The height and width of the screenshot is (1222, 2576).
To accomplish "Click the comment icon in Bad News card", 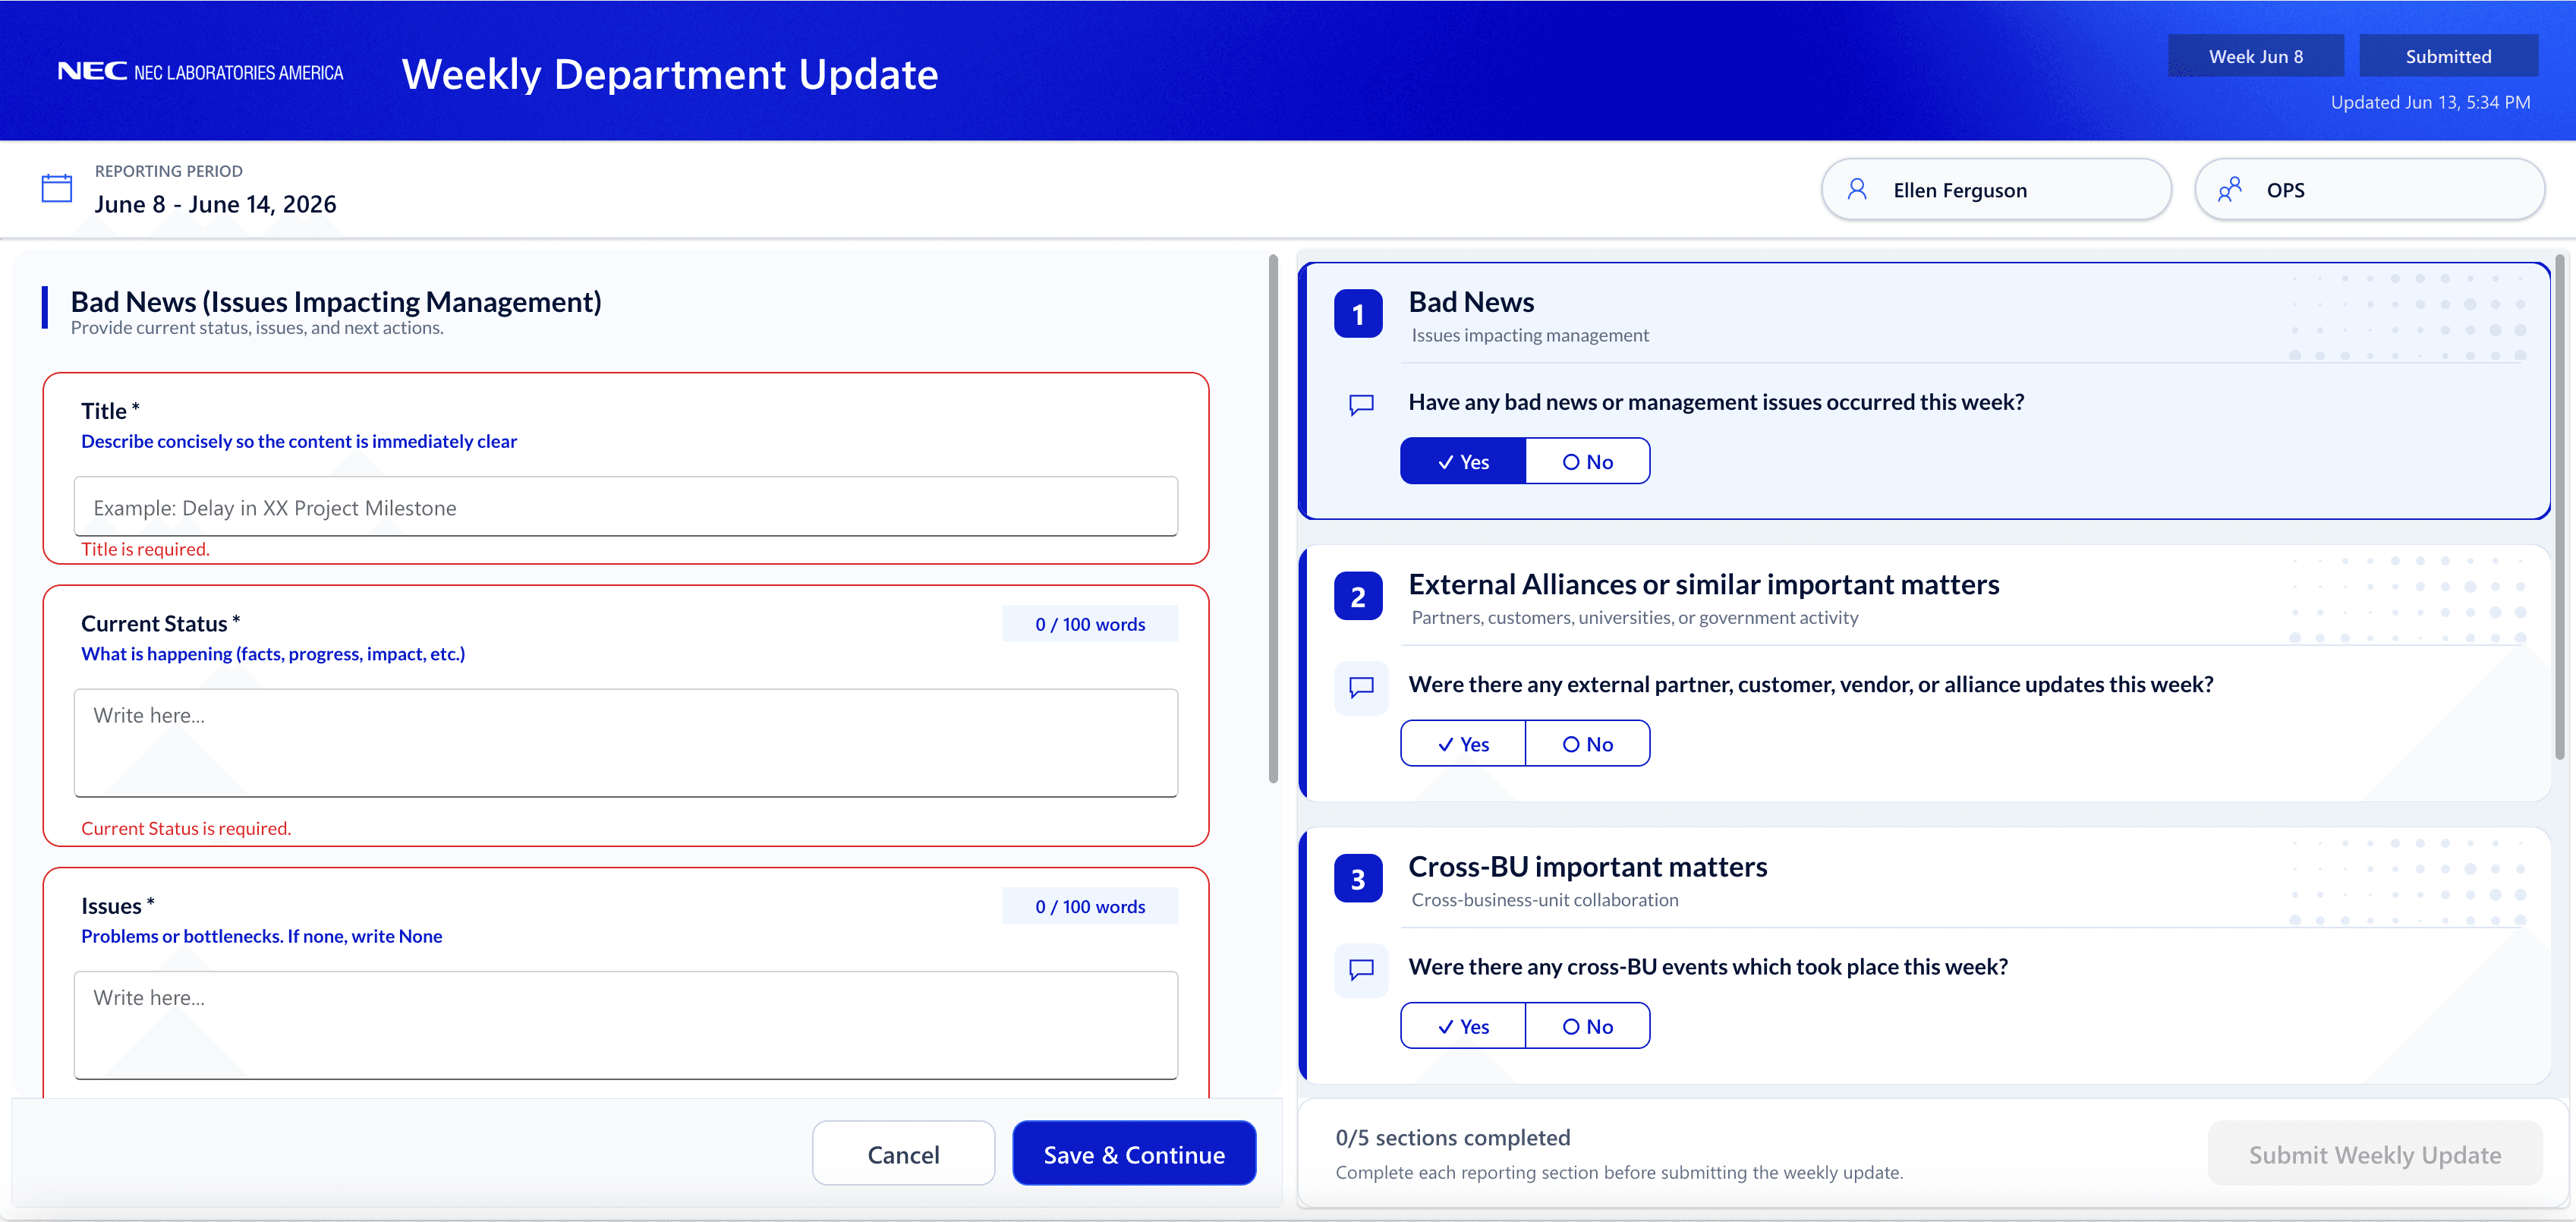I will point(1361,404).
